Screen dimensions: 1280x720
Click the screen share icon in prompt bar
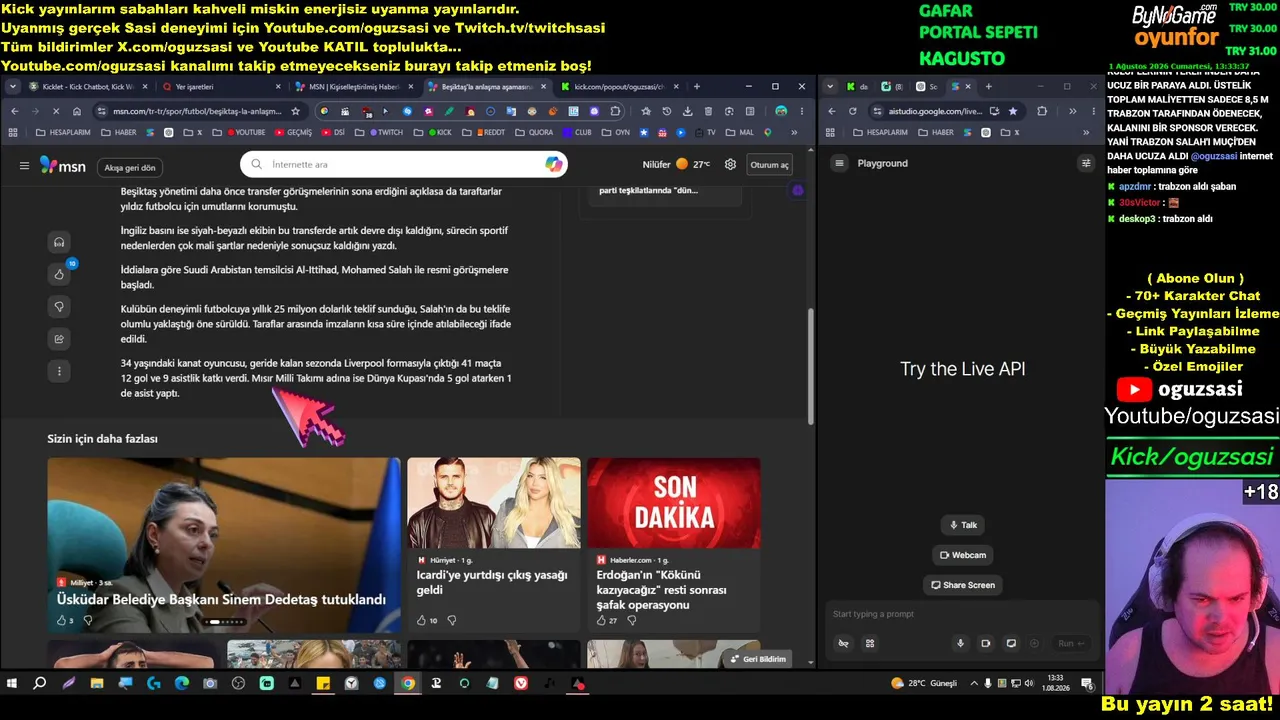pos(1011,643)
